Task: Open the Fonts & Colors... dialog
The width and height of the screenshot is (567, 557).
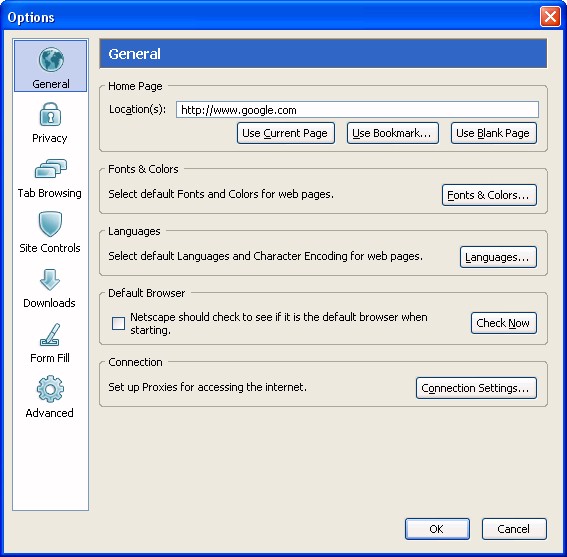Action: tap(489, 195)
